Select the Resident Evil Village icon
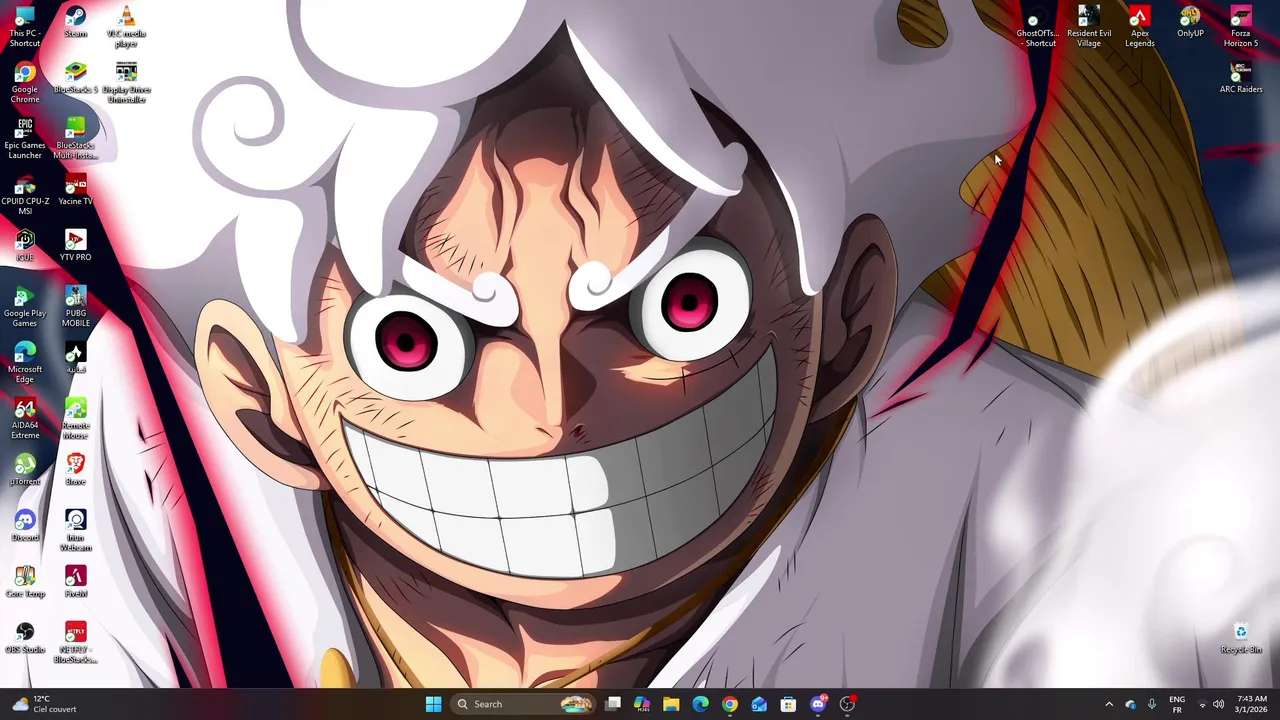Screen dimensions: 1280x720 [1089, 27]
